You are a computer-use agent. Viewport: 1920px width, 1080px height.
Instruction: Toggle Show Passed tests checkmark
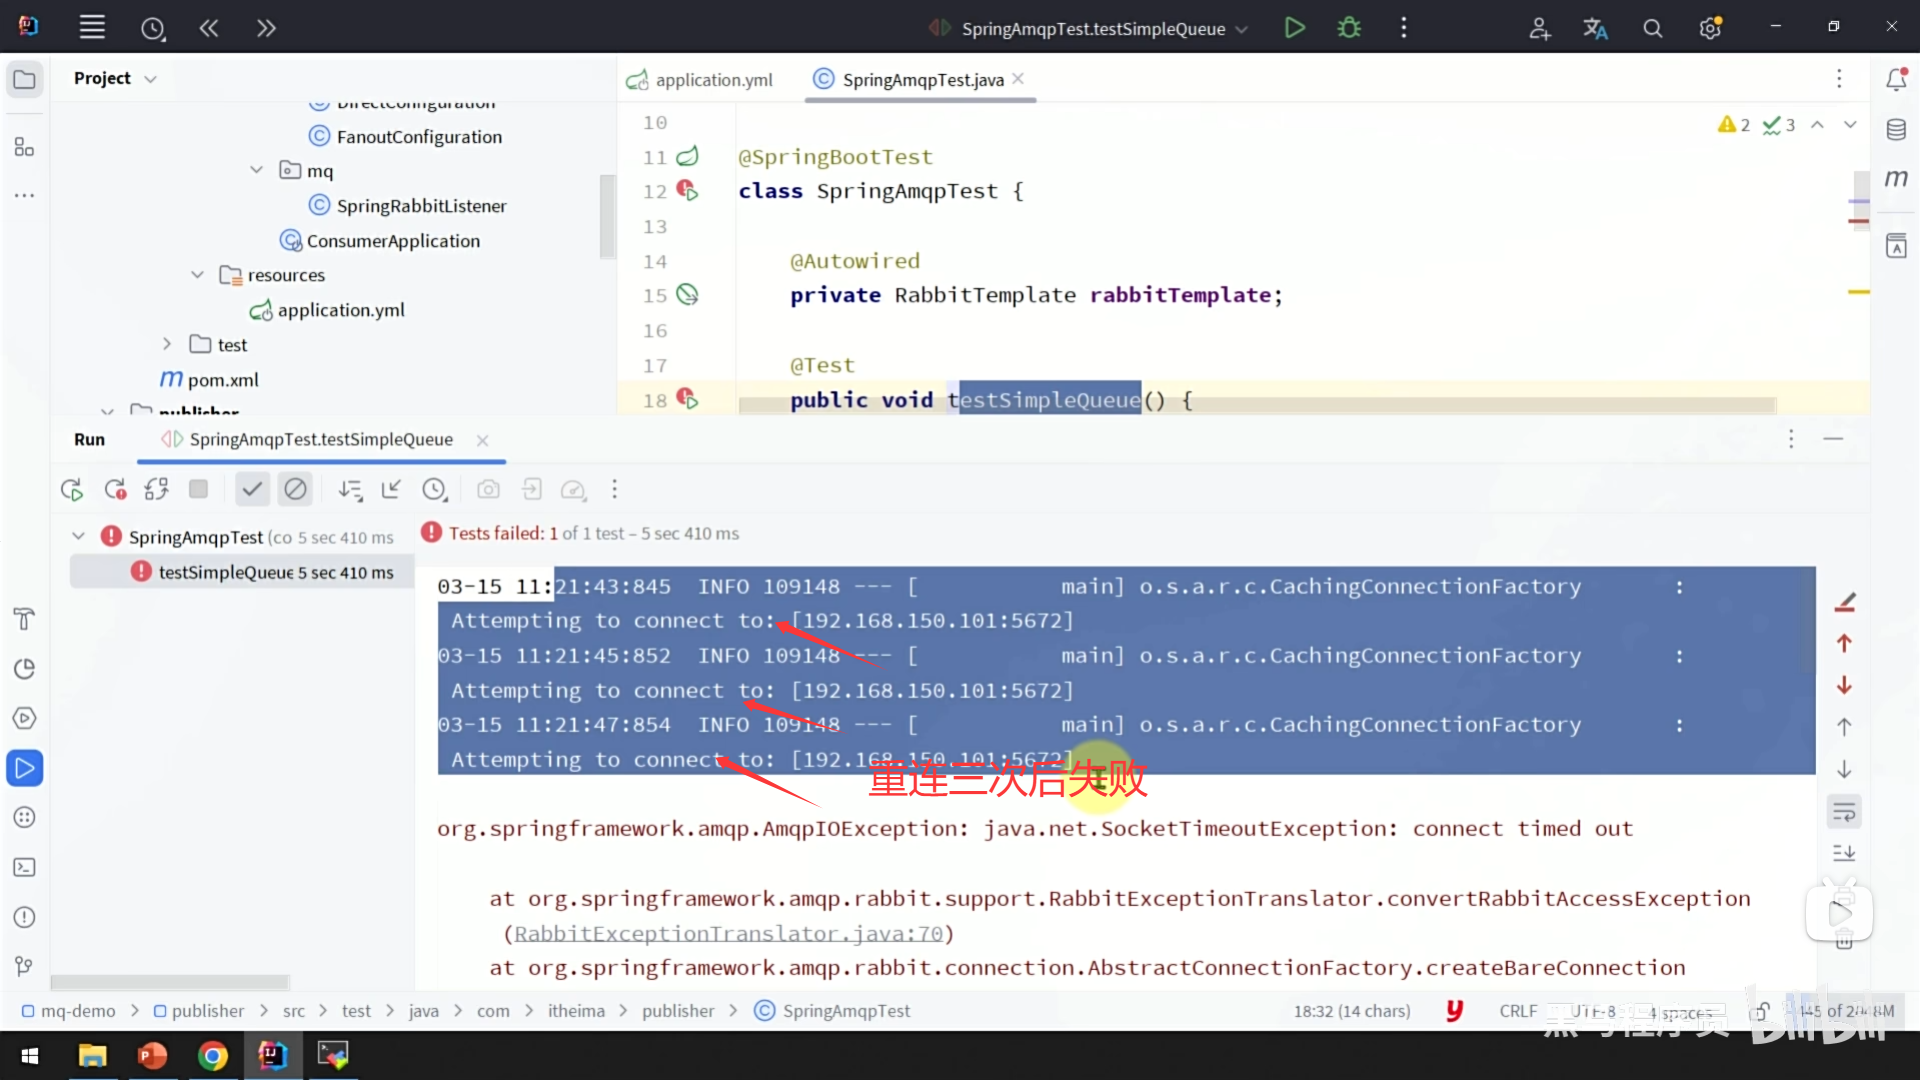(252, 489)
